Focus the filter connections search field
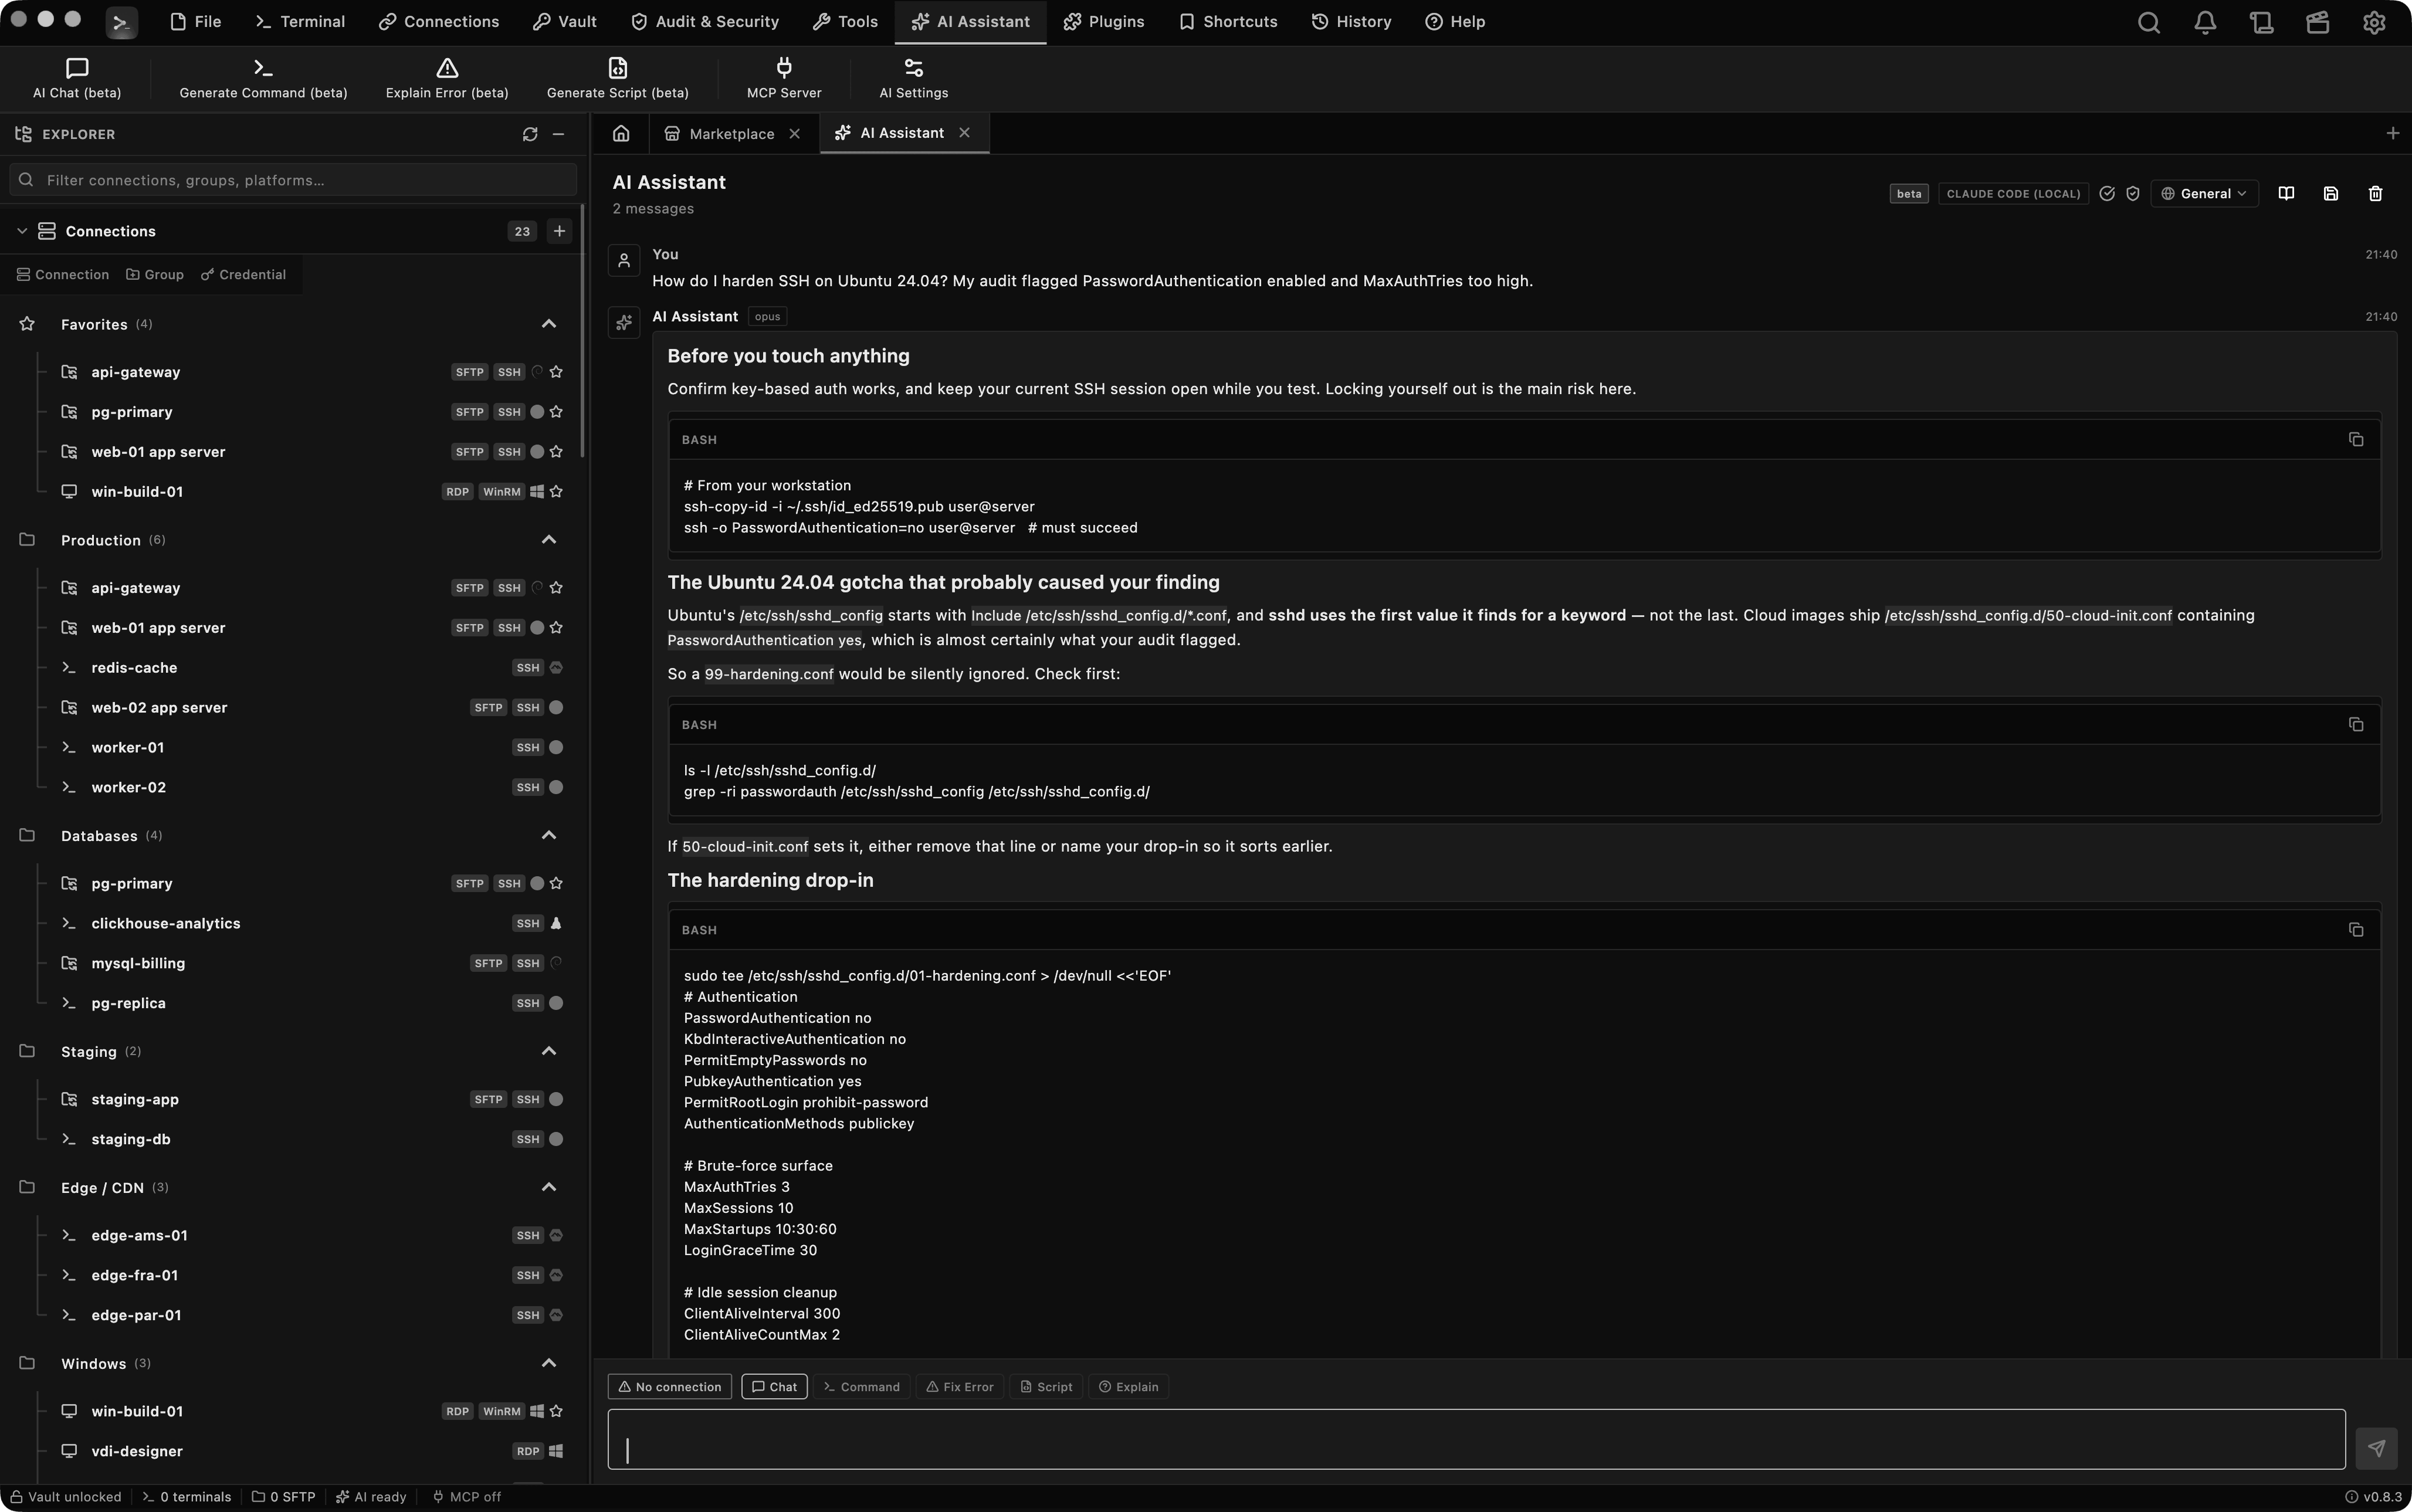2412x1512 pixels. tap(294, 181)
